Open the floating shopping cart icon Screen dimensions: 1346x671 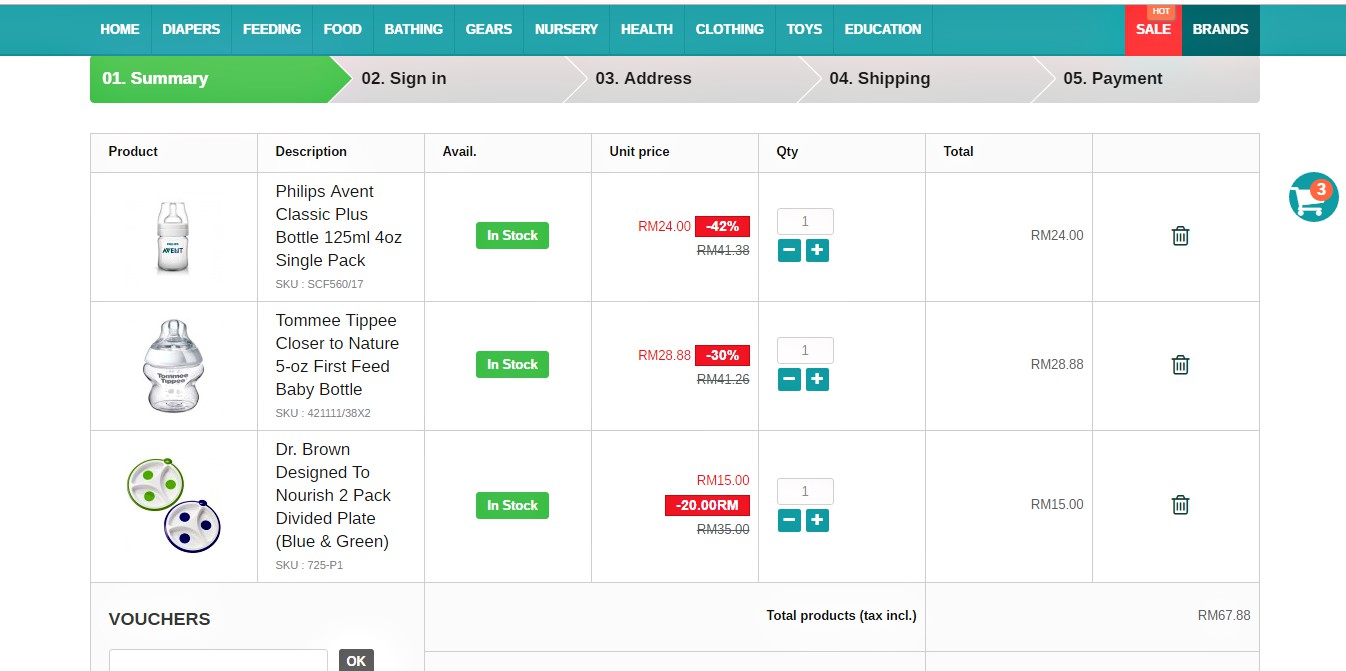1313,197
